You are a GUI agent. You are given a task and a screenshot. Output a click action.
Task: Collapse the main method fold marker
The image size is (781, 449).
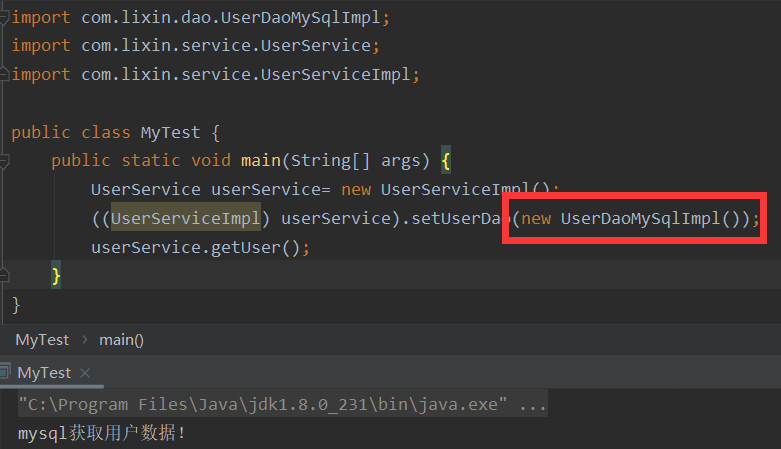point(4,161)
